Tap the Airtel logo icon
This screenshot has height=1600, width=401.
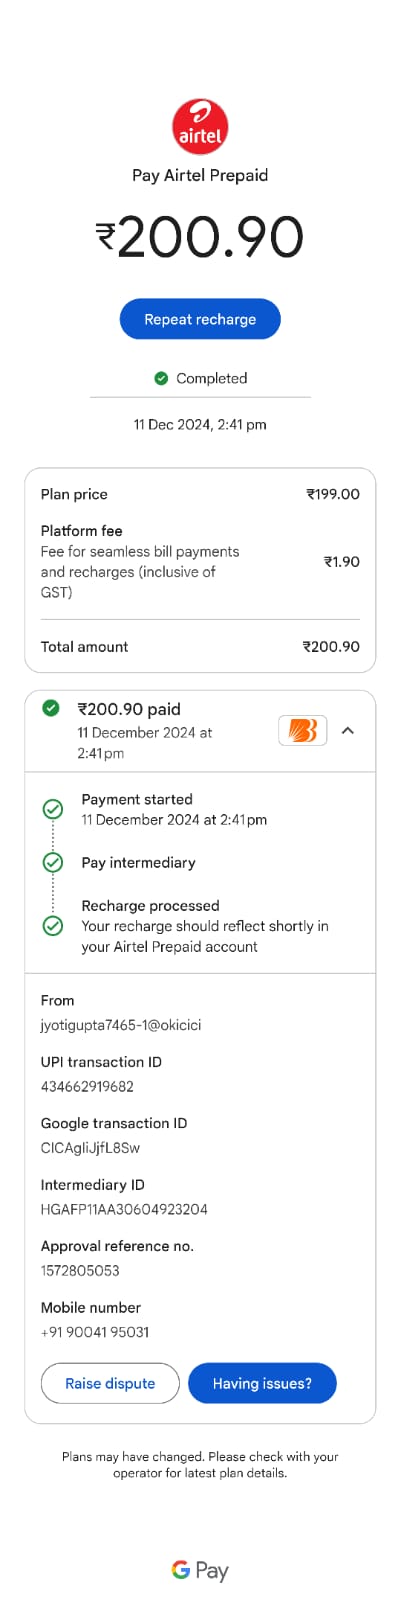click(x=200, y=128)
